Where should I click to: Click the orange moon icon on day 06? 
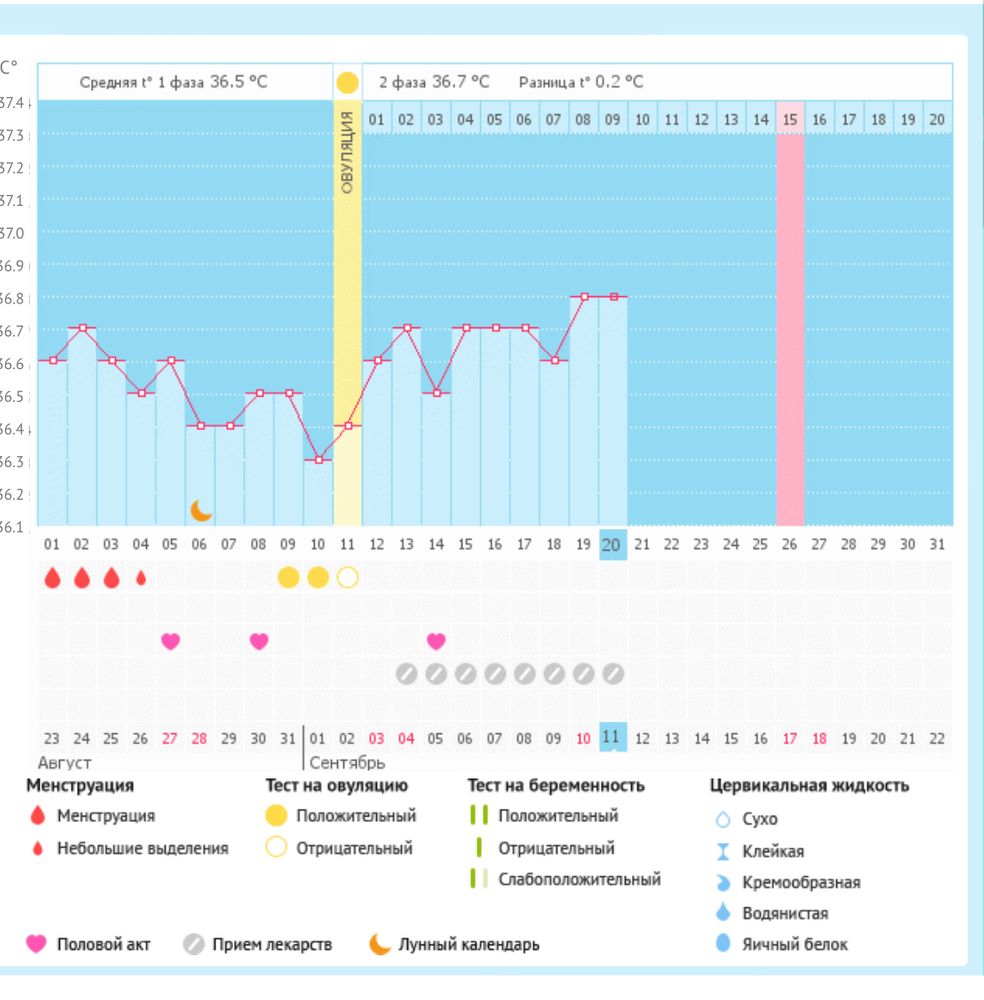coord(201,511)
